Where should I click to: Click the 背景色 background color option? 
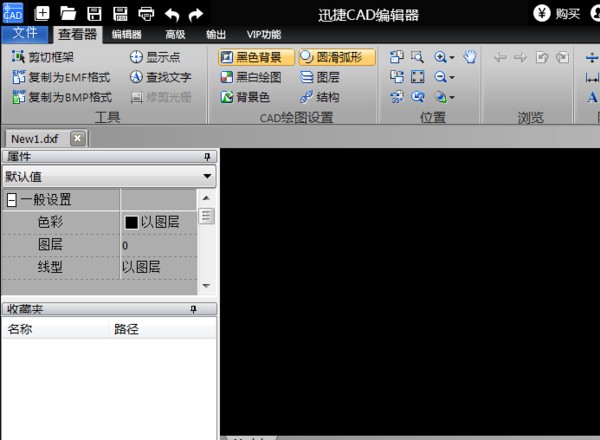[245, 97]
